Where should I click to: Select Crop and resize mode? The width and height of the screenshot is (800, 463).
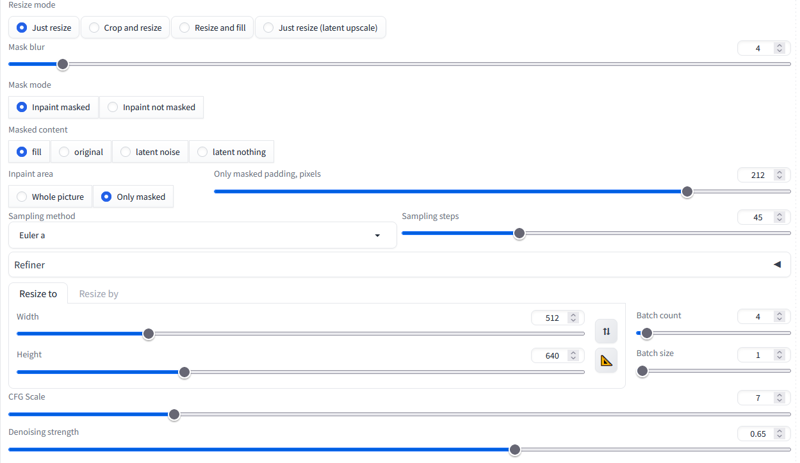click(x=126, y=28)
